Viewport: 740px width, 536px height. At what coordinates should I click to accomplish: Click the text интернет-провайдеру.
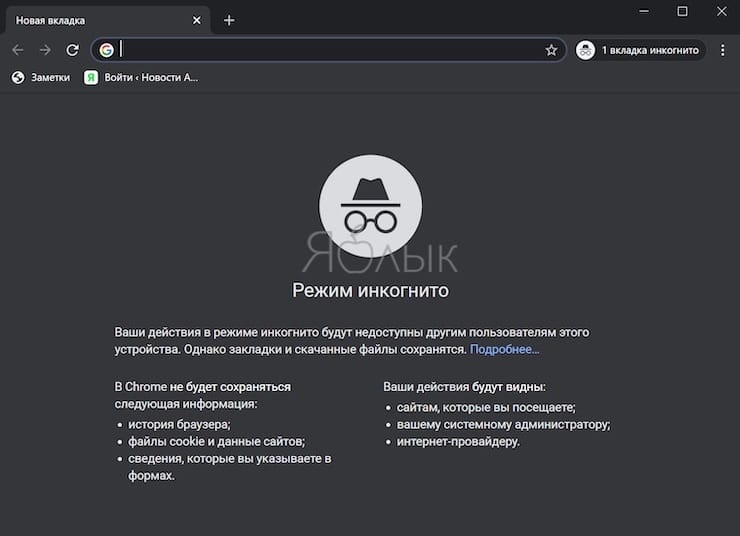(458, 442)
